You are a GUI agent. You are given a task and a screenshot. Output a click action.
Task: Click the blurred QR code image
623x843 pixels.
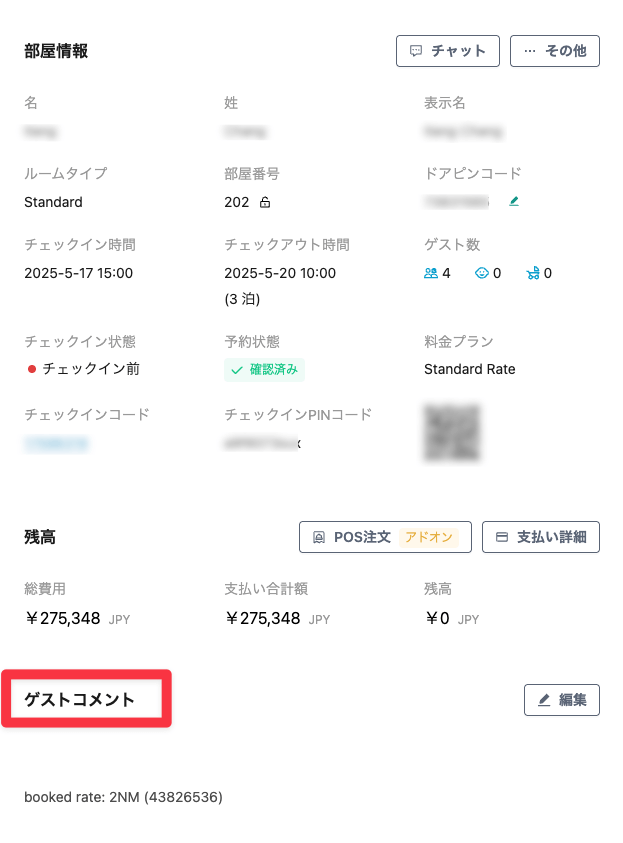452,433
